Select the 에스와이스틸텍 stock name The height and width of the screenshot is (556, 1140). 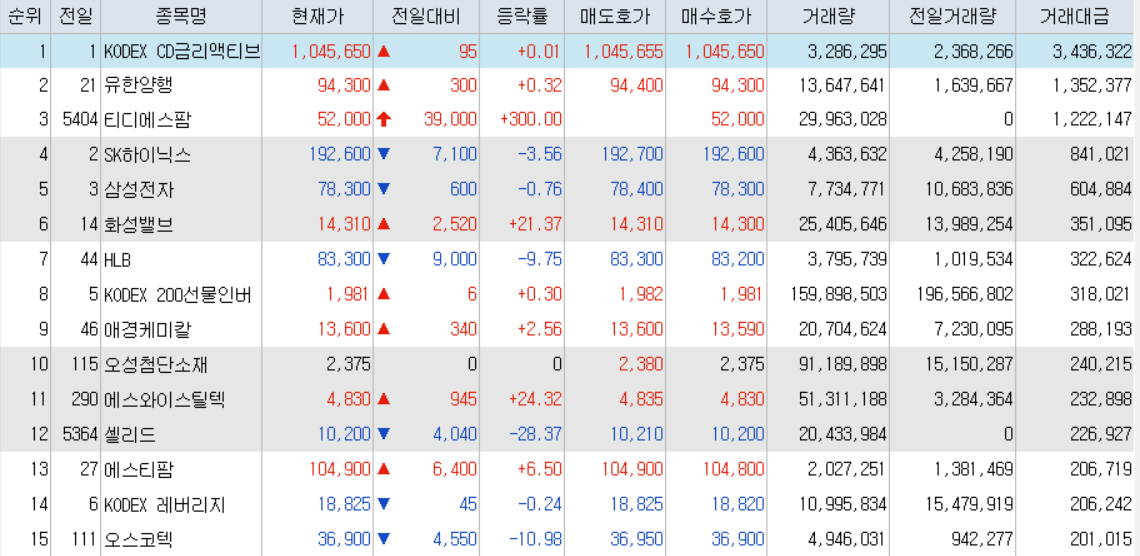[x=165, y=400]
